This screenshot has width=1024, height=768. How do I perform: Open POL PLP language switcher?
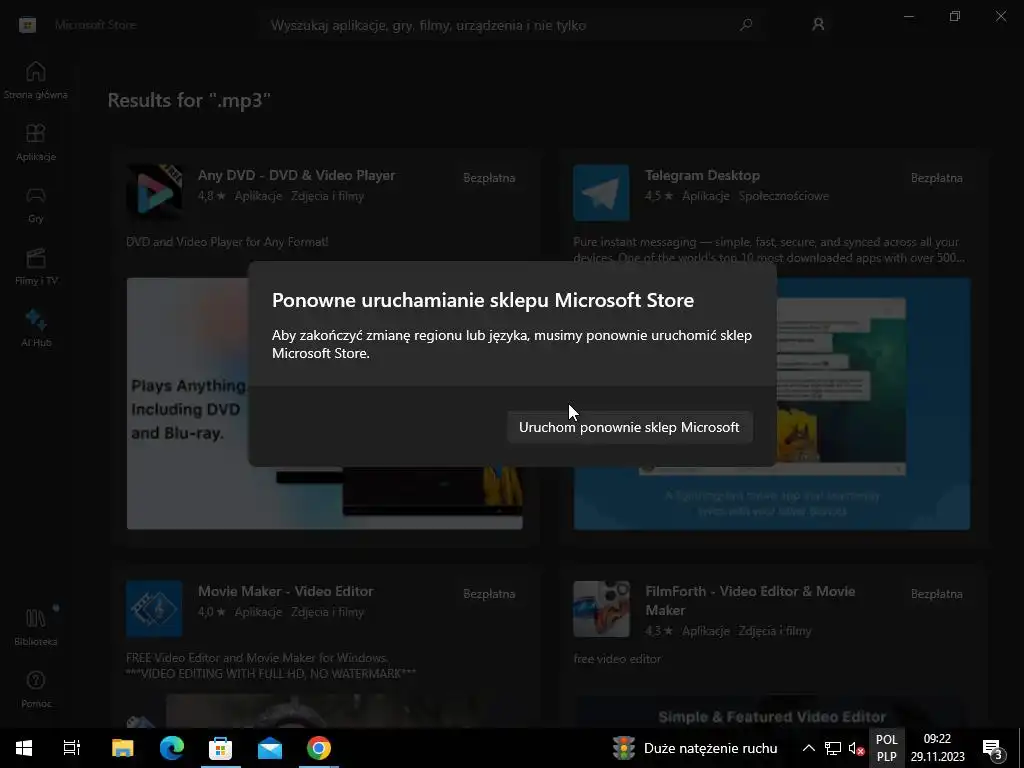(886, 748)
